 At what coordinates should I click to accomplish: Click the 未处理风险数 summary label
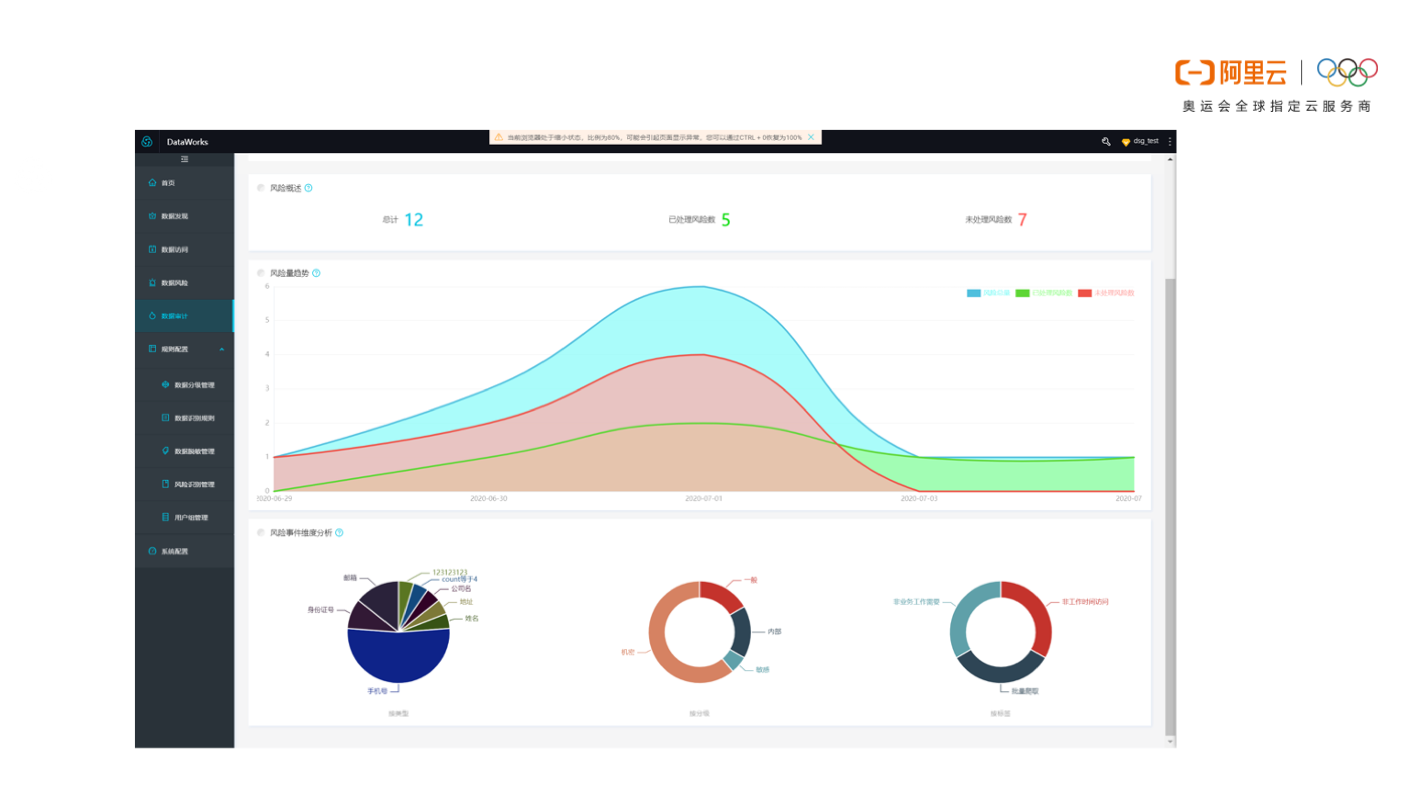(x=989, y=220)
